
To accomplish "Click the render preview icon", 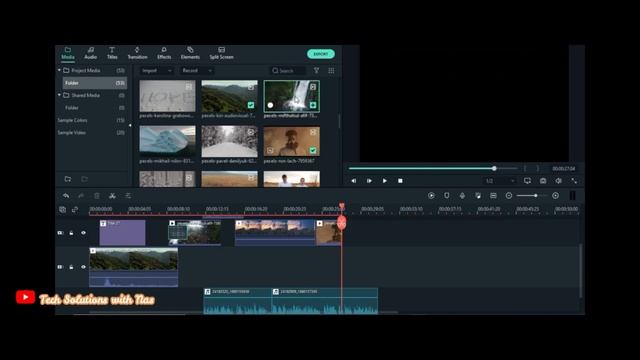I will click(431, 196).
